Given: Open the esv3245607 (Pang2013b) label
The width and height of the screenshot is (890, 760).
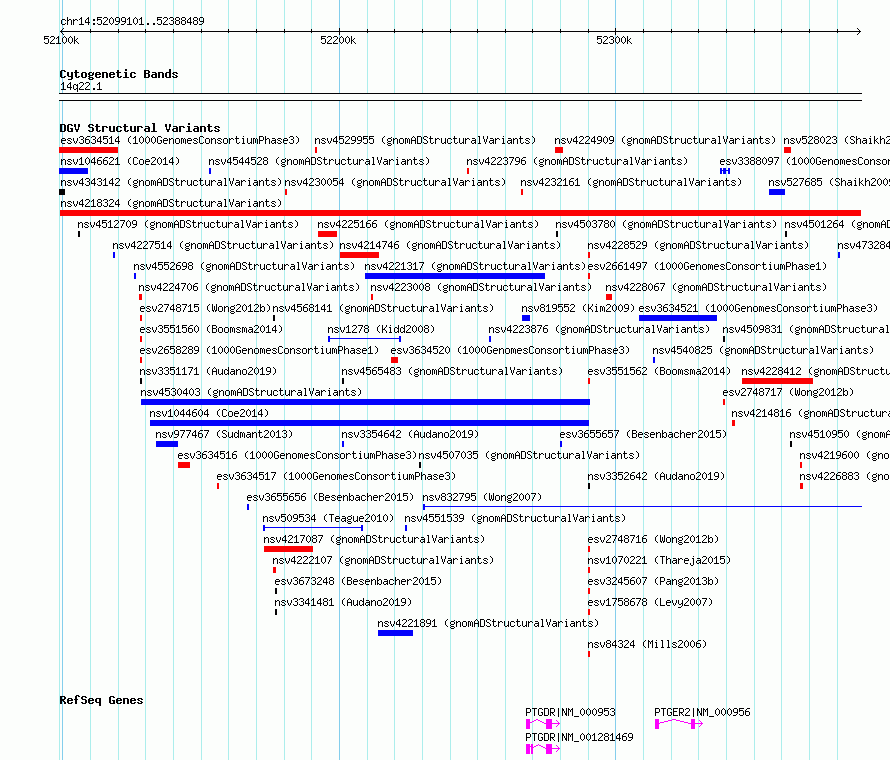Looking at the screenshot, I should [653, 581].
